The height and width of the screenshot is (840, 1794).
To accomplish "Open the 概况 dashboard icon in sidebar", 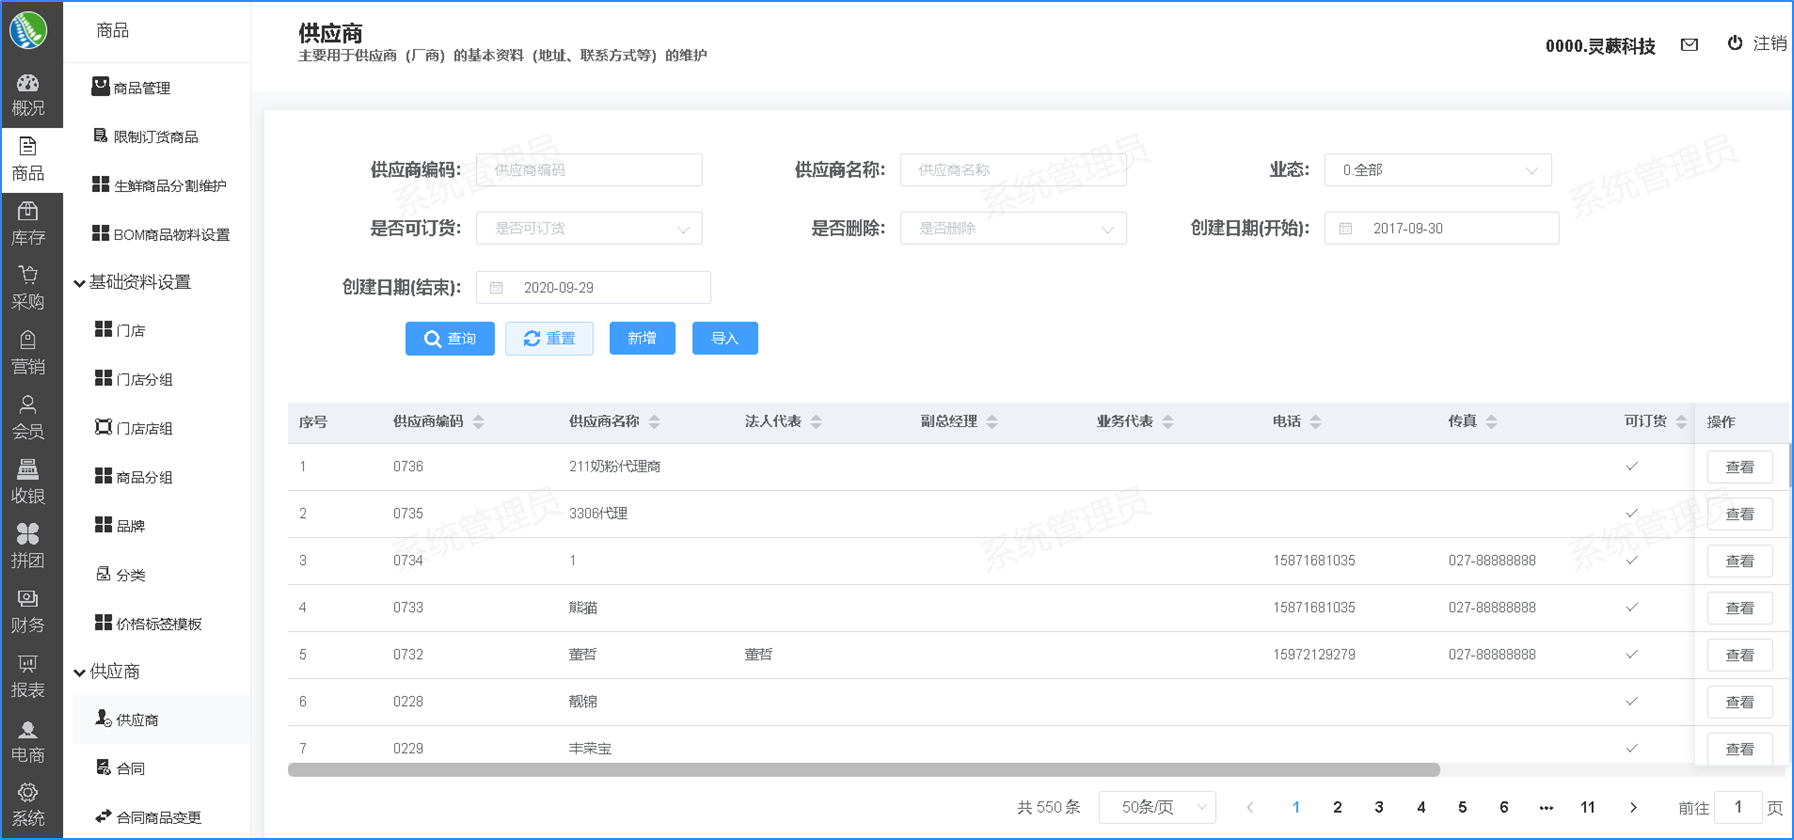I will (28, 84).
